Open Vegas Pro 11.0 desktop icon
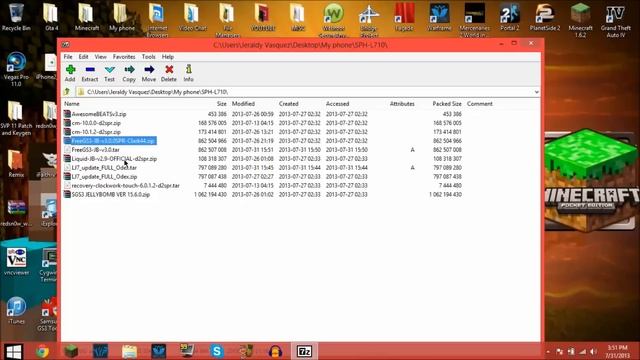 pyautogui.click(x=16, y=69)
